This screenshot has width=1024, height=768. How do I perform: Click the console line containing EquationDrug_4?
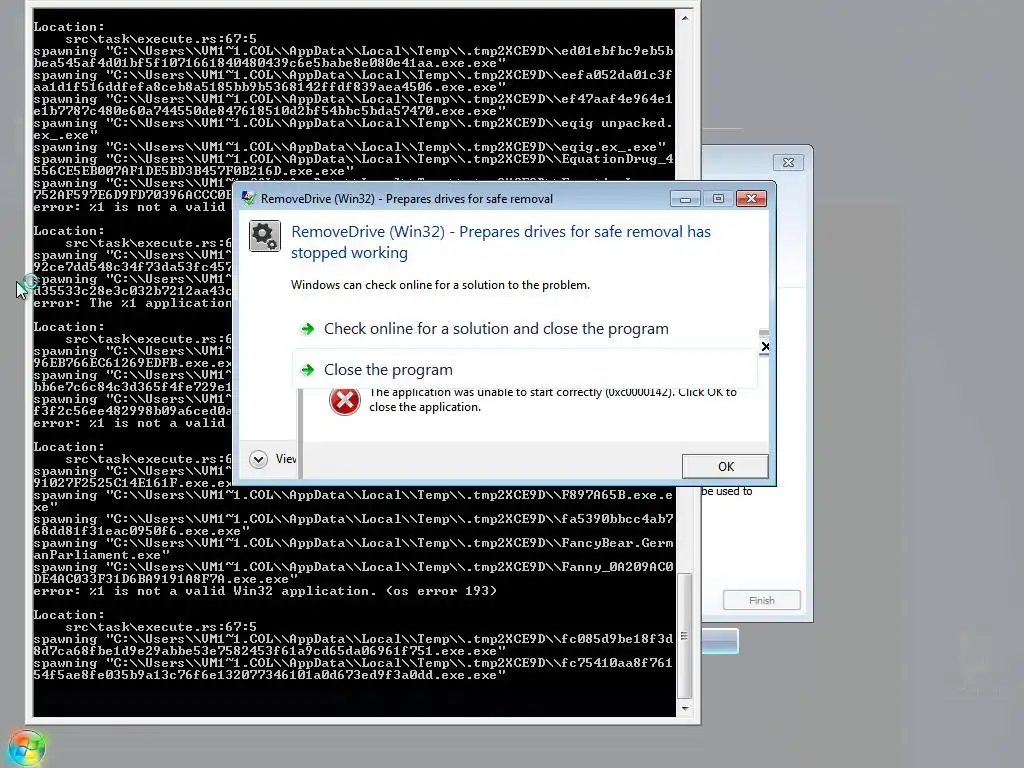point(353,159)
